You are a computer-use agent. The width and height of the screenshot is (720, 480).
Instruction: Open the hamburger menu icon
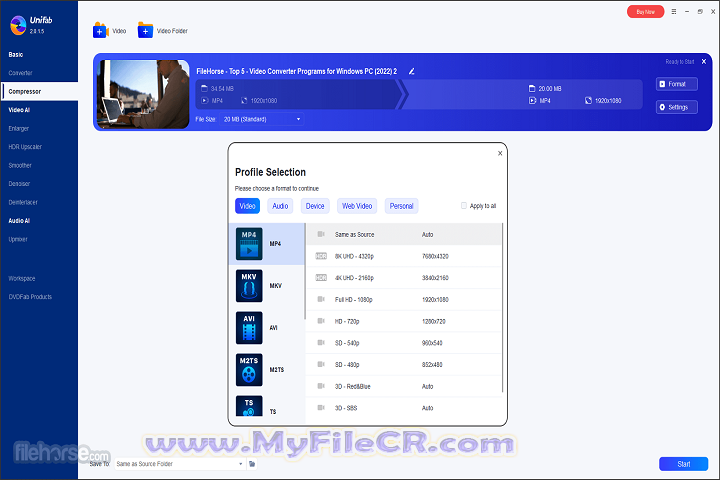674,11
